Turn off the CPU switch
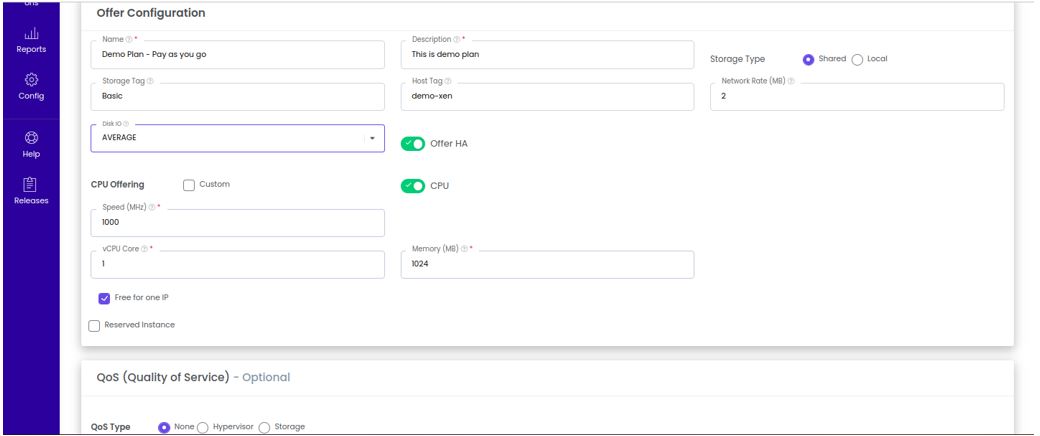The width and height of the screenshot is (1040, 436). click(413, 186)
